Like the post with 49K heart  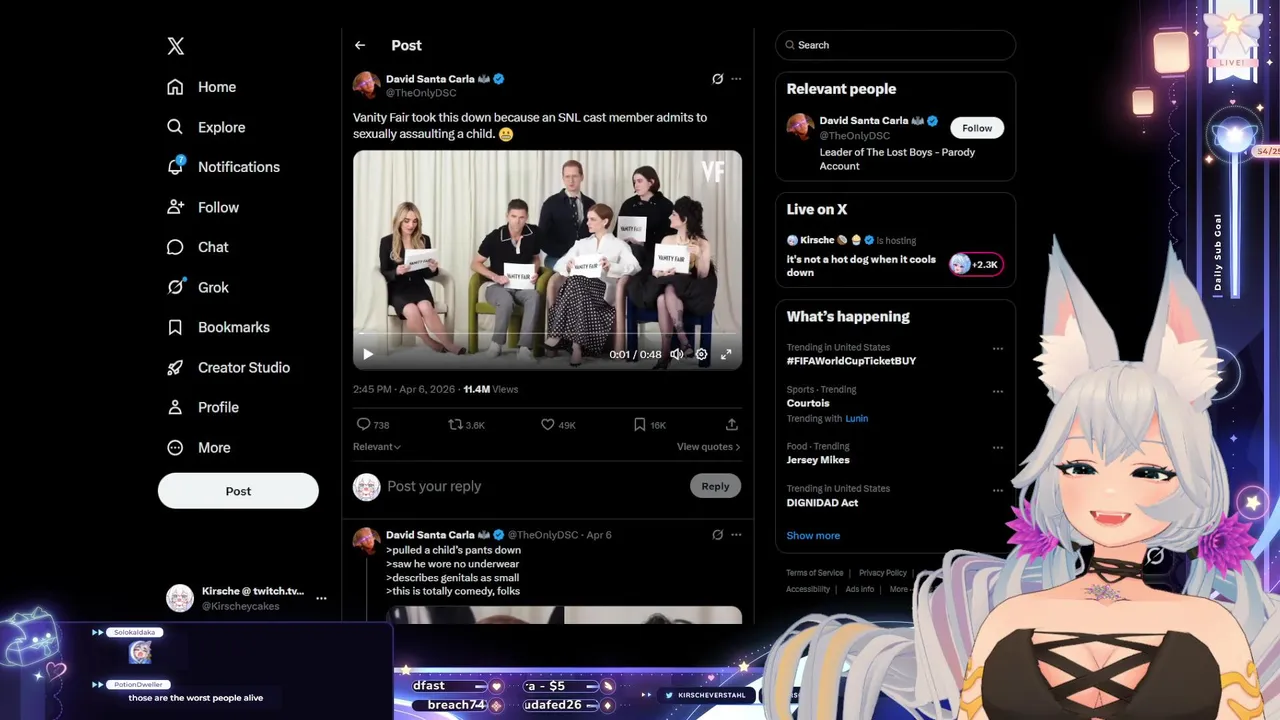[558, 425]
